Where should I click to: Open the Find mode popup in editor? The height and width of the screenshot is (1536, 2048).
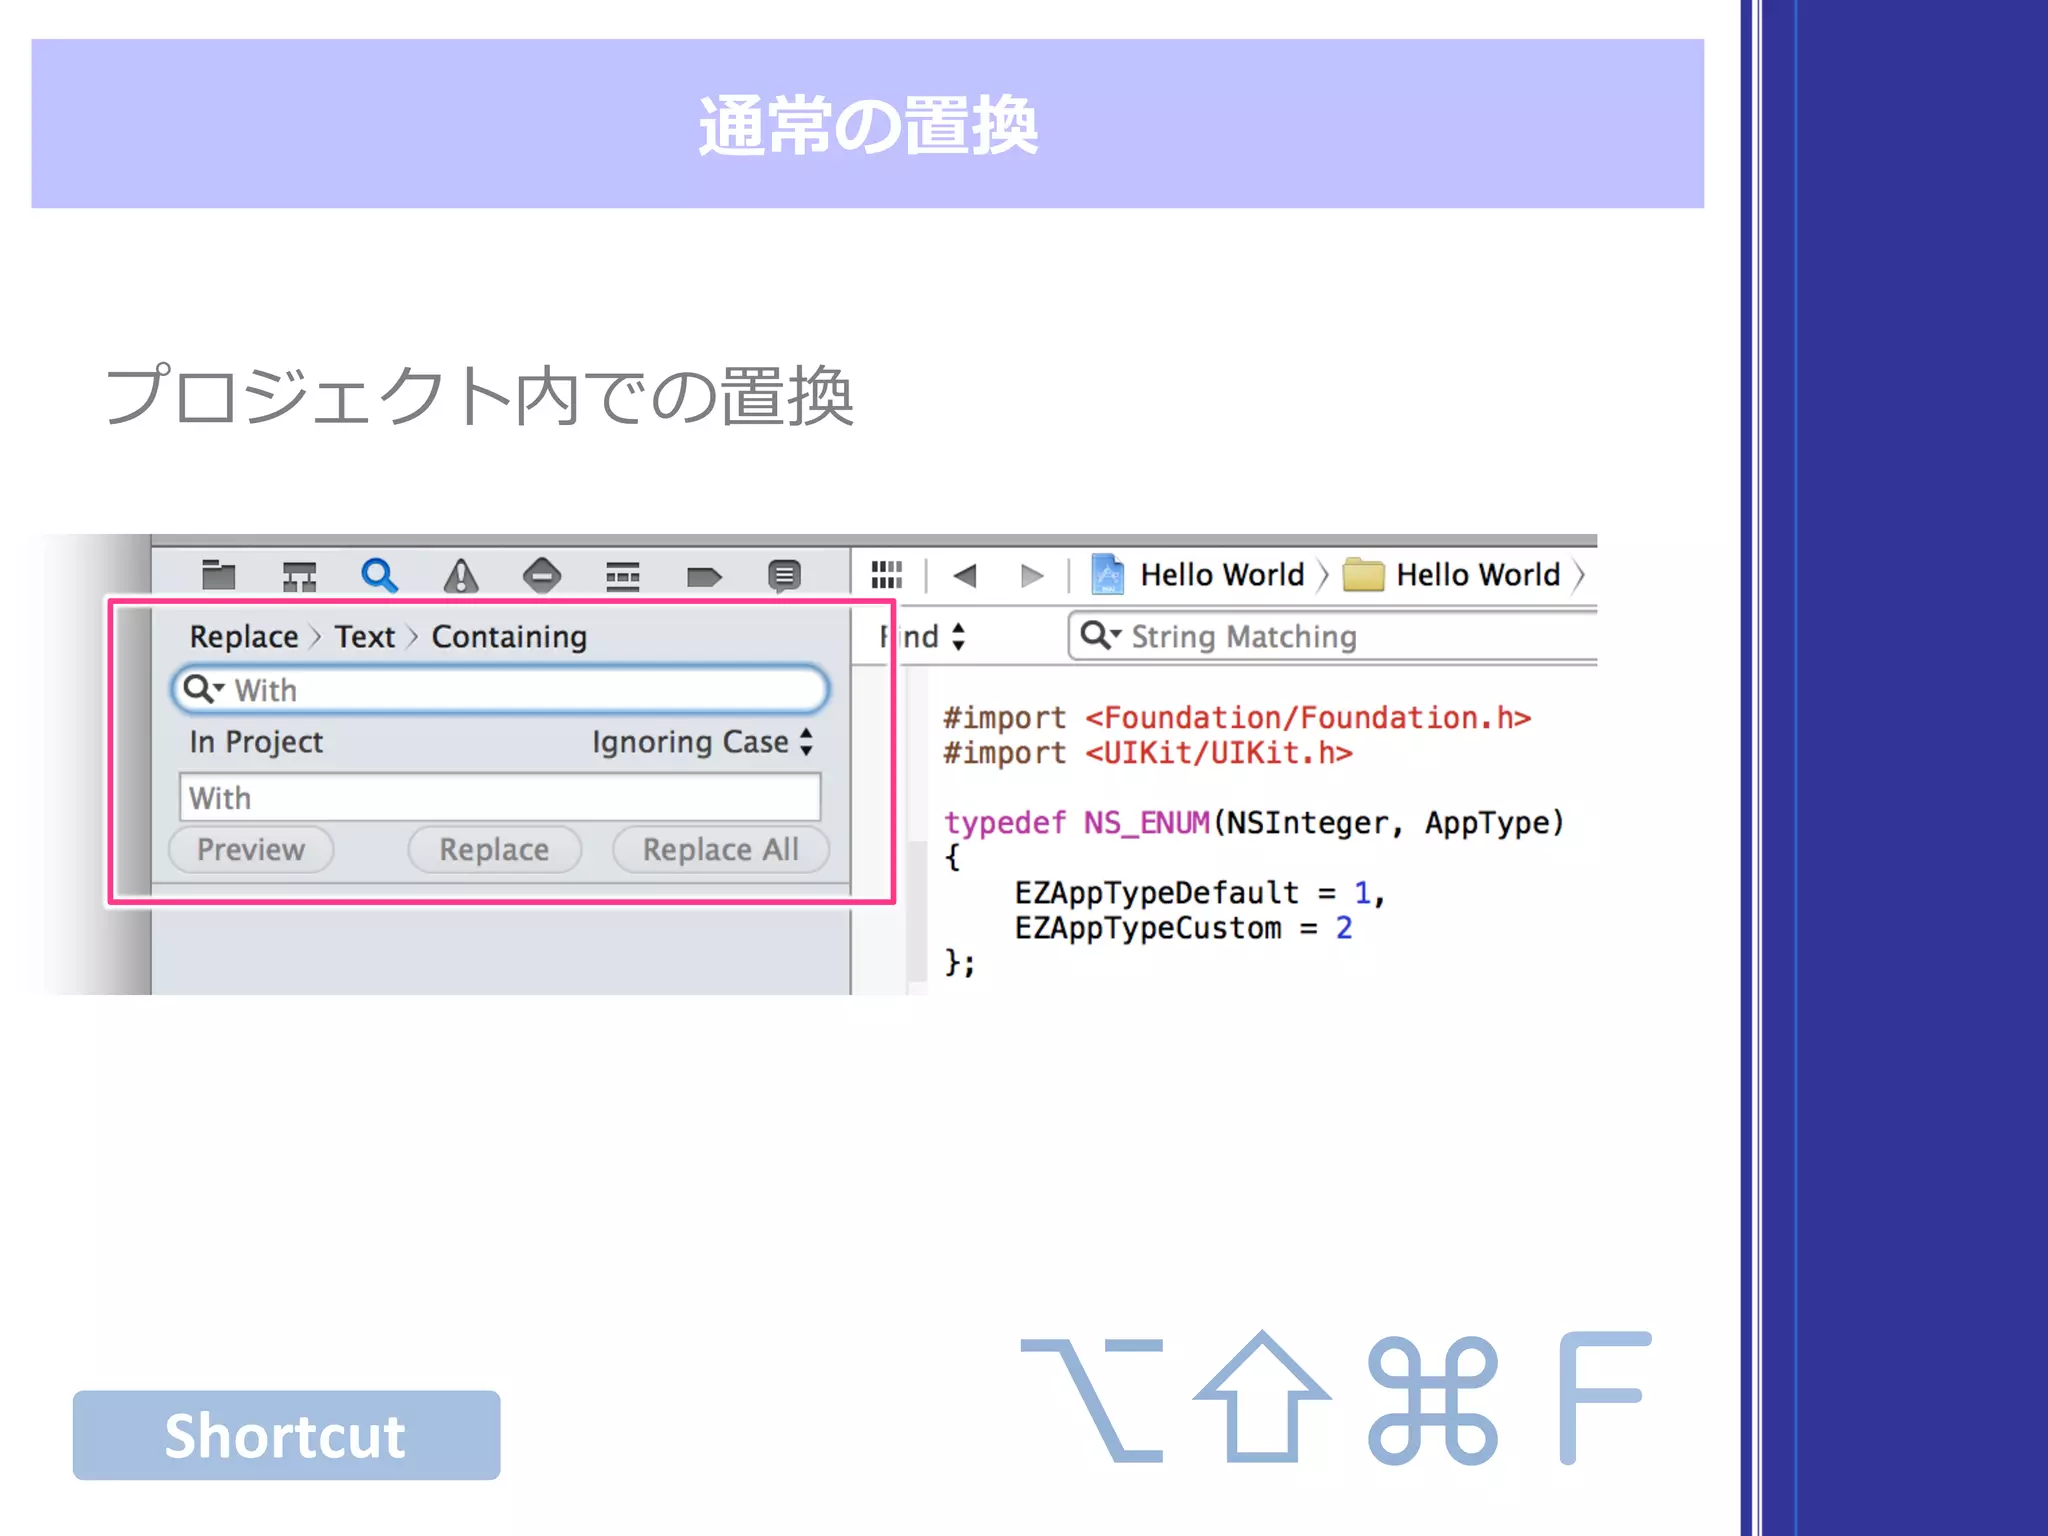(x=922, y=636)
